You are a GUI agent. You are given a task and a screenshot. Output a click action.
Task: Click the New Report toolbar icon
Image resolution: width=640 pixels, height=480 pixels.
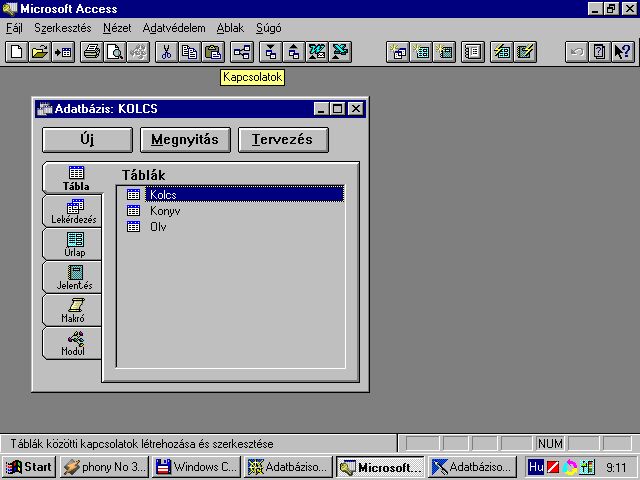pyautogui.click(x=444, y=52)
